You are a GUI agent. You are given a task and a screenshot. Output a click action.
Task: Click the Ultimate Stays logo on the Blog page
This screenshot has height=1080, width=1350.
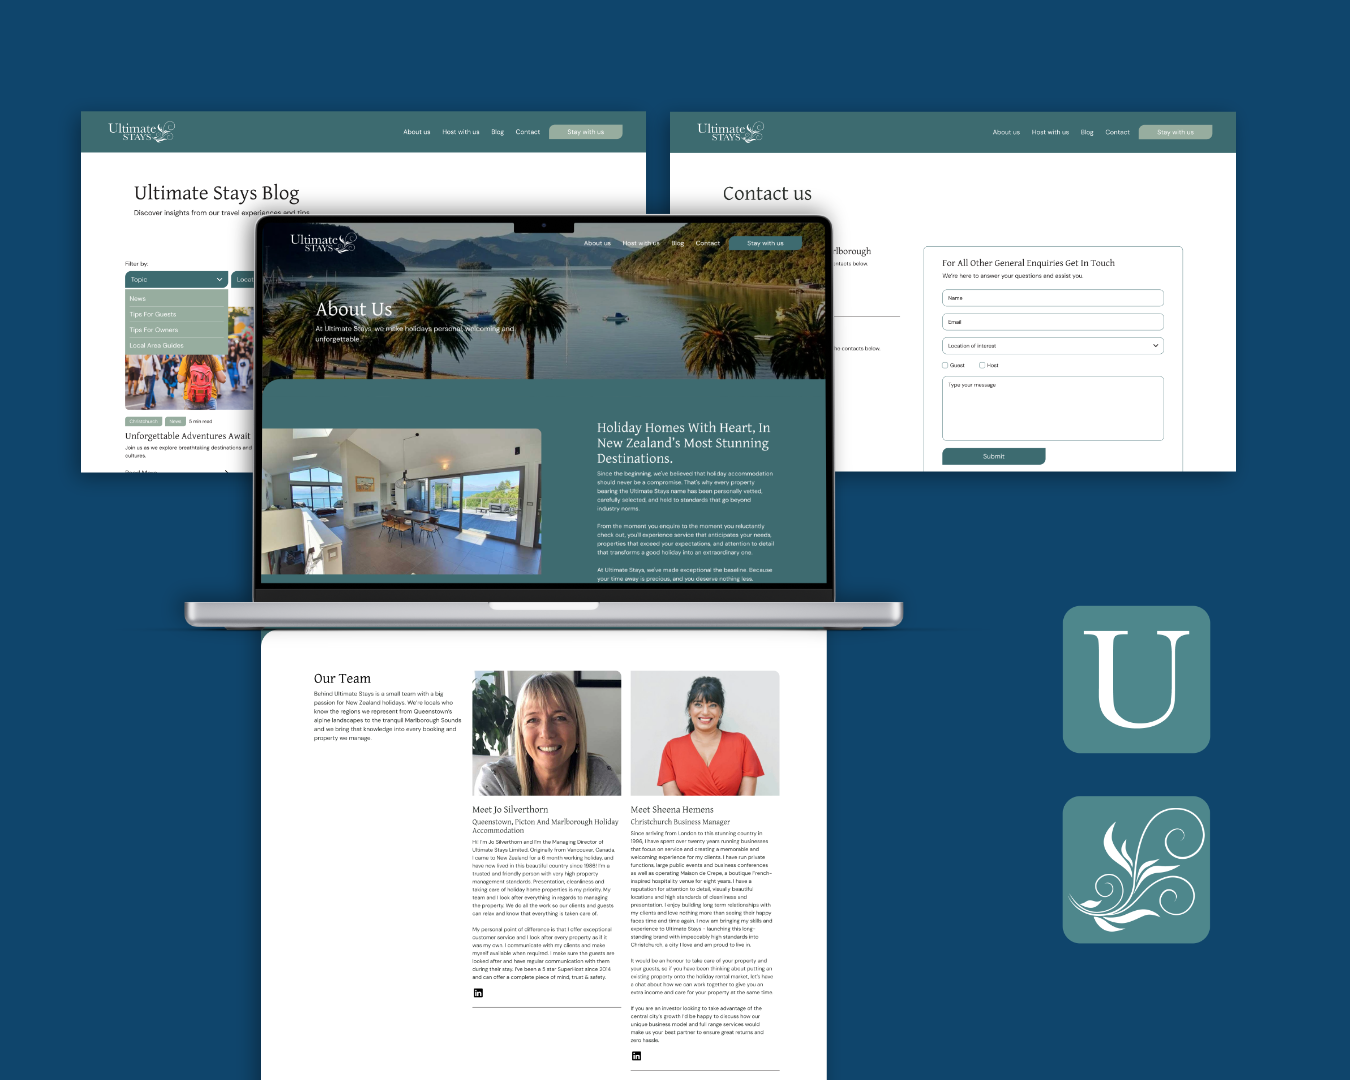tap(141, 131)
